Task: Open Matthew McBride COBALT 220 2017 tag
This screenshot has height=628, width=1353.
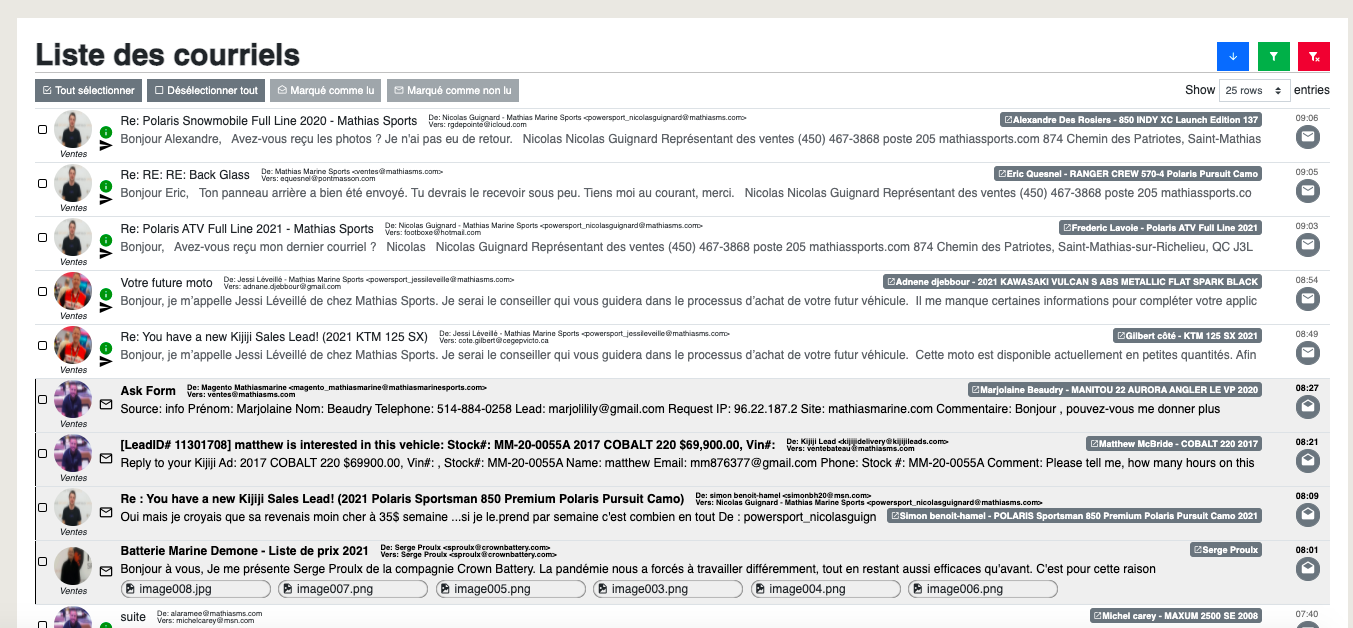Action: (1174, 443)
